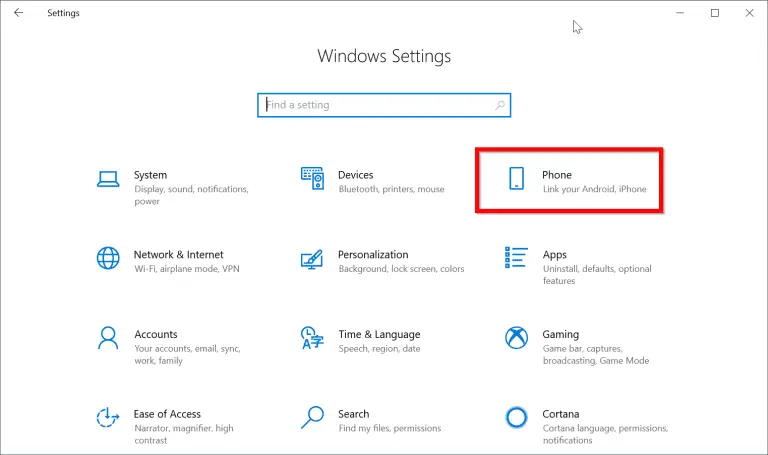Click 'Display, sound, notifications, power' description

tap(192, 195)
